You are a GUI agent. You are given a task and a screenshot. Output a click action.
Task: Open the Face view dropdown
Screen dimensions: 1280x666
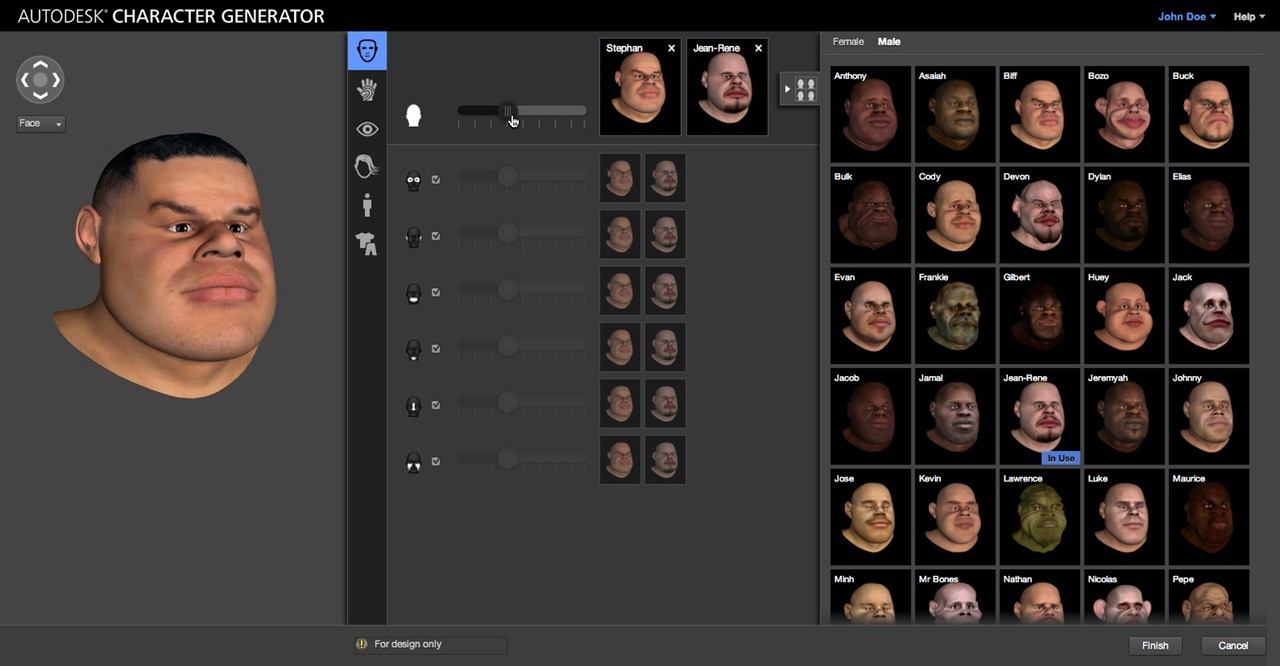click(41, 124)
